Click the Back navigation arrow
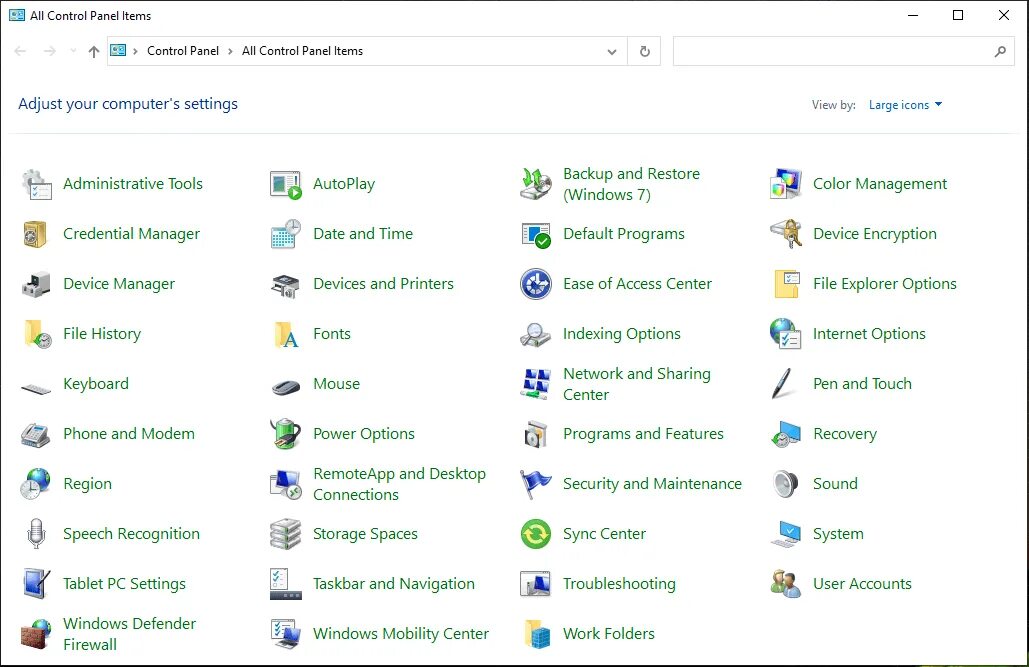Viewport: 1029px width, 667px height. click(20, 51)
